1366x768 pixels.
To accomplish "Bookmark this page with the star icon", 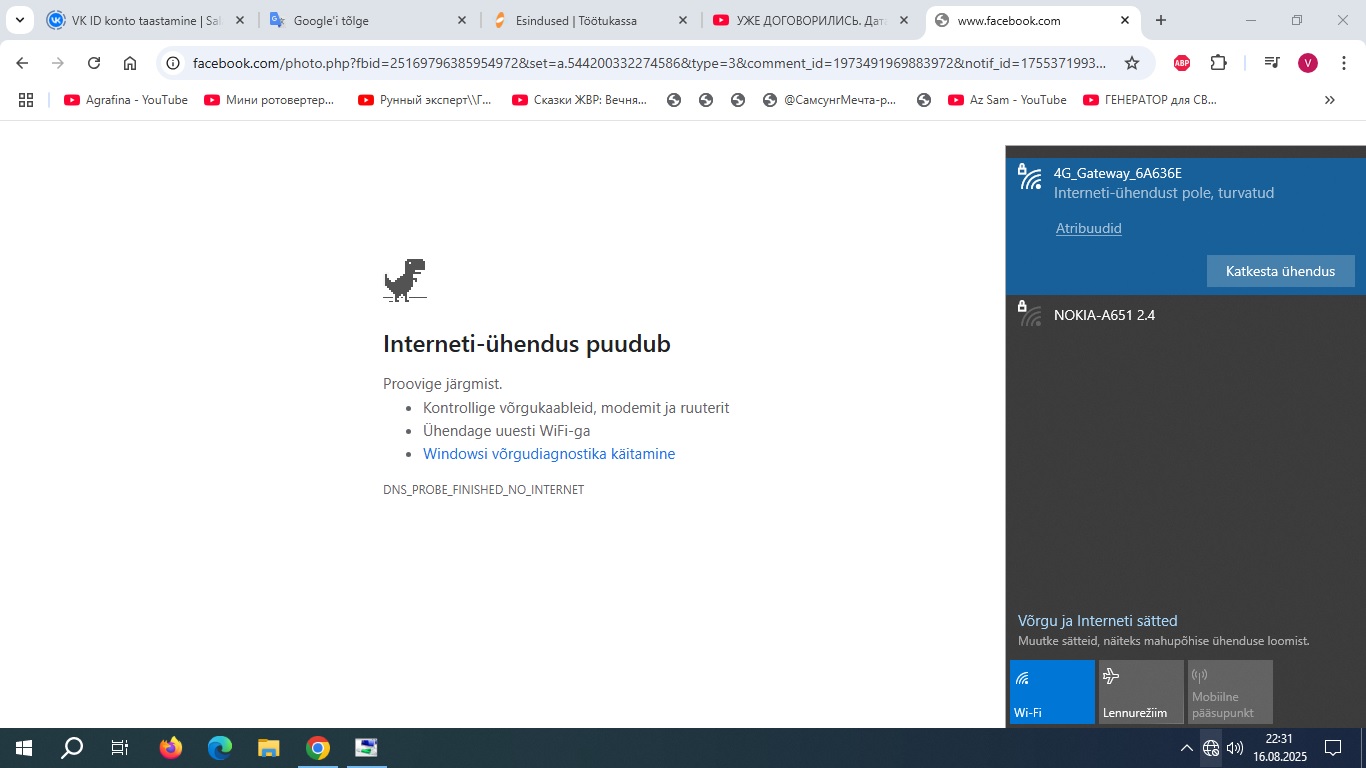I will coord(1132,63).
